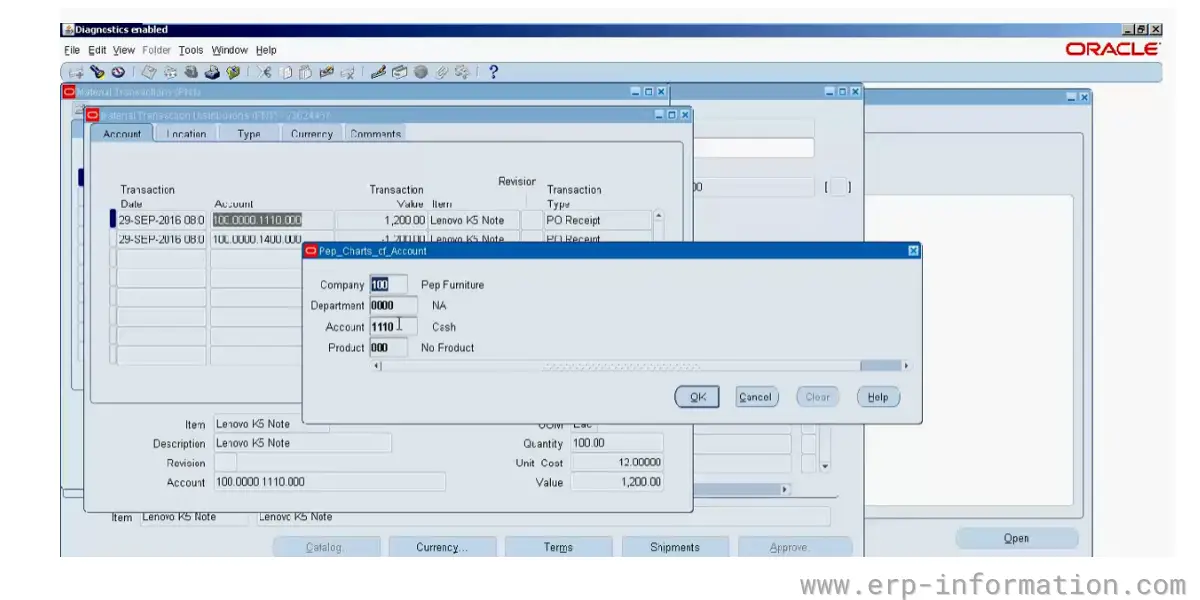Click the Cut scissors toolbar icon

pos(265,72)
